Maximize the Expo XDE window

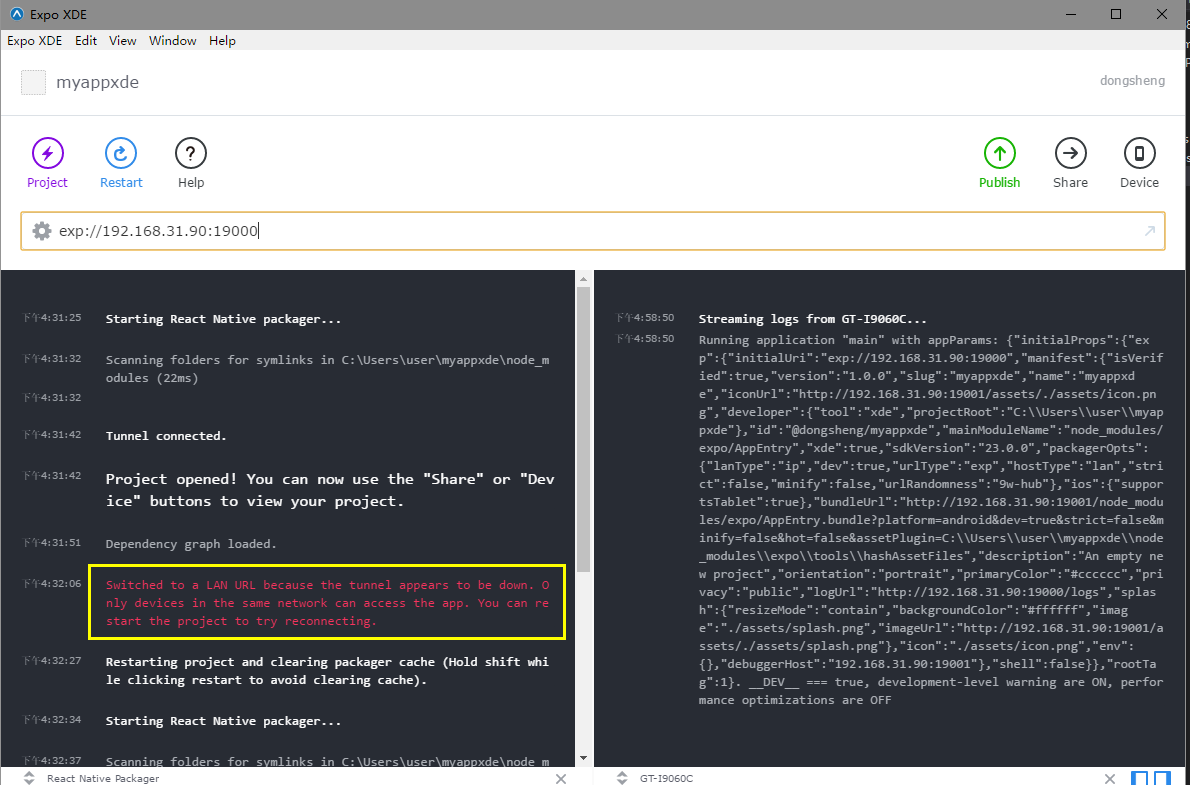point(1116,14)
